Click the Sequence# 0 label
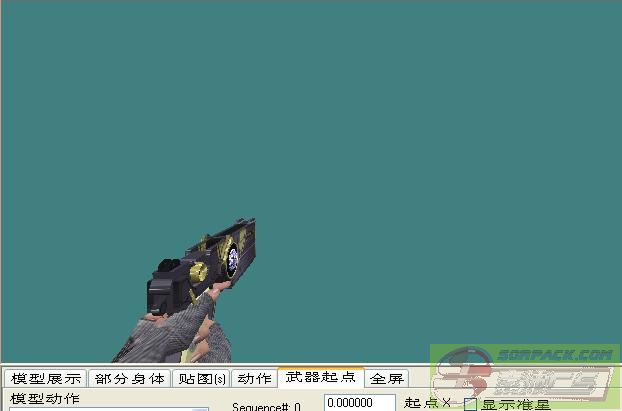Screen dimensions: 622x411 pos(266,406)
